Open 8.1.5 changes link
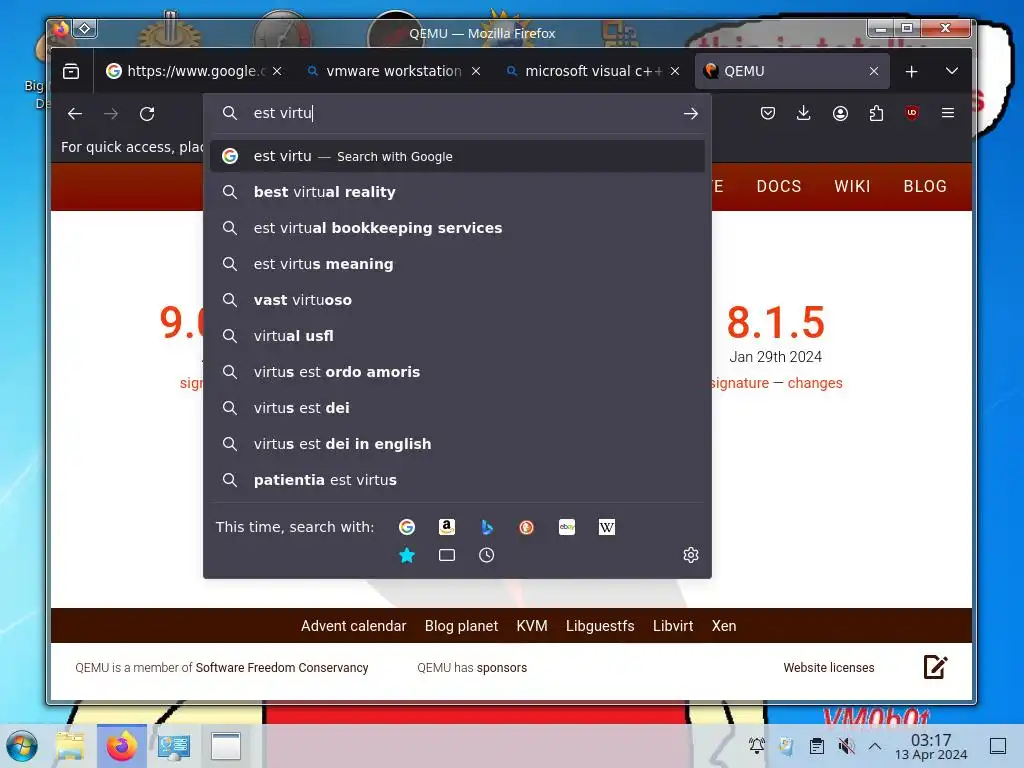The height and width of the screenshot is (768, 1024). coord(815,383)
